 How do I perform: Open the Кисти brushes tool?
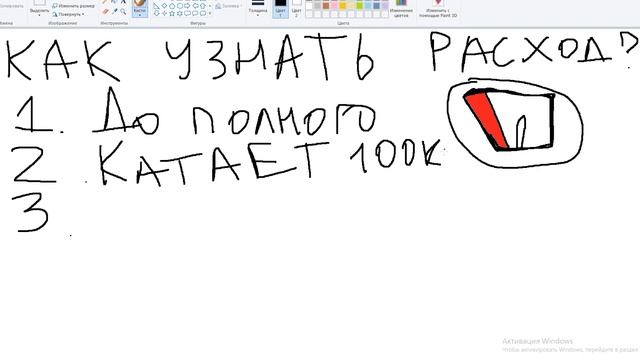(x=140, y=8)
